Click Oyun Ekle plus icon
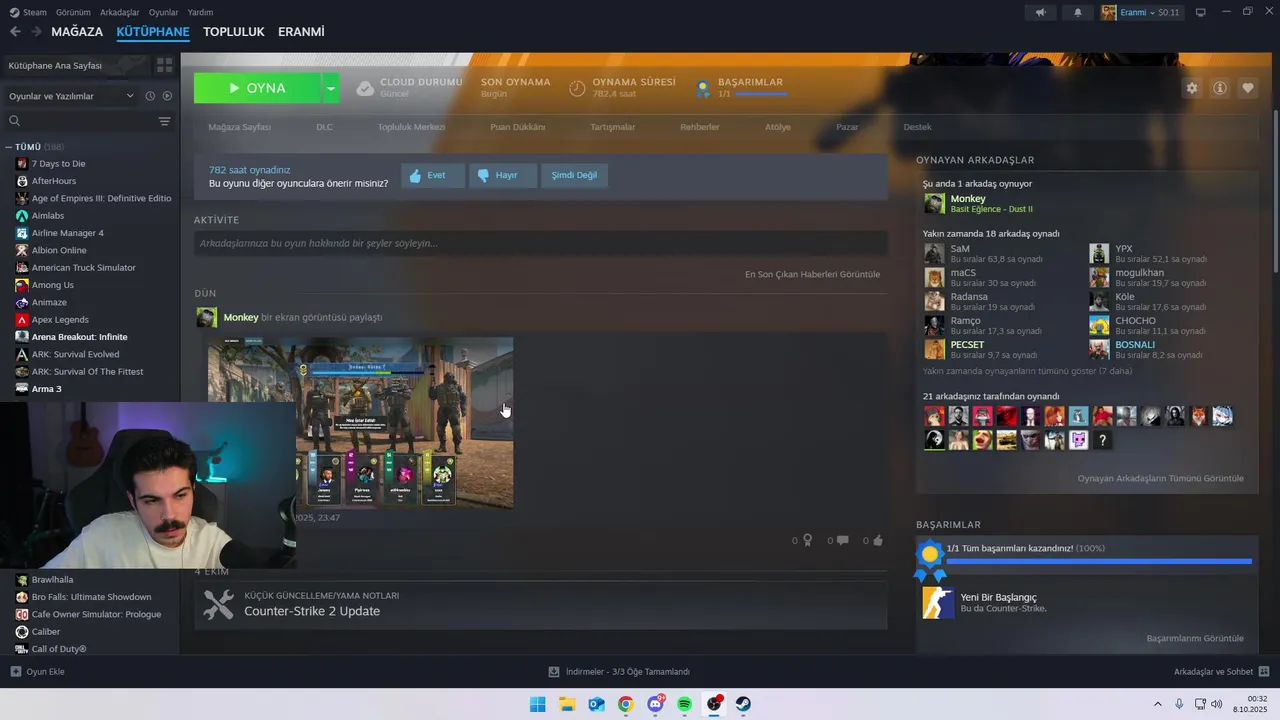 tap(15, 672)
